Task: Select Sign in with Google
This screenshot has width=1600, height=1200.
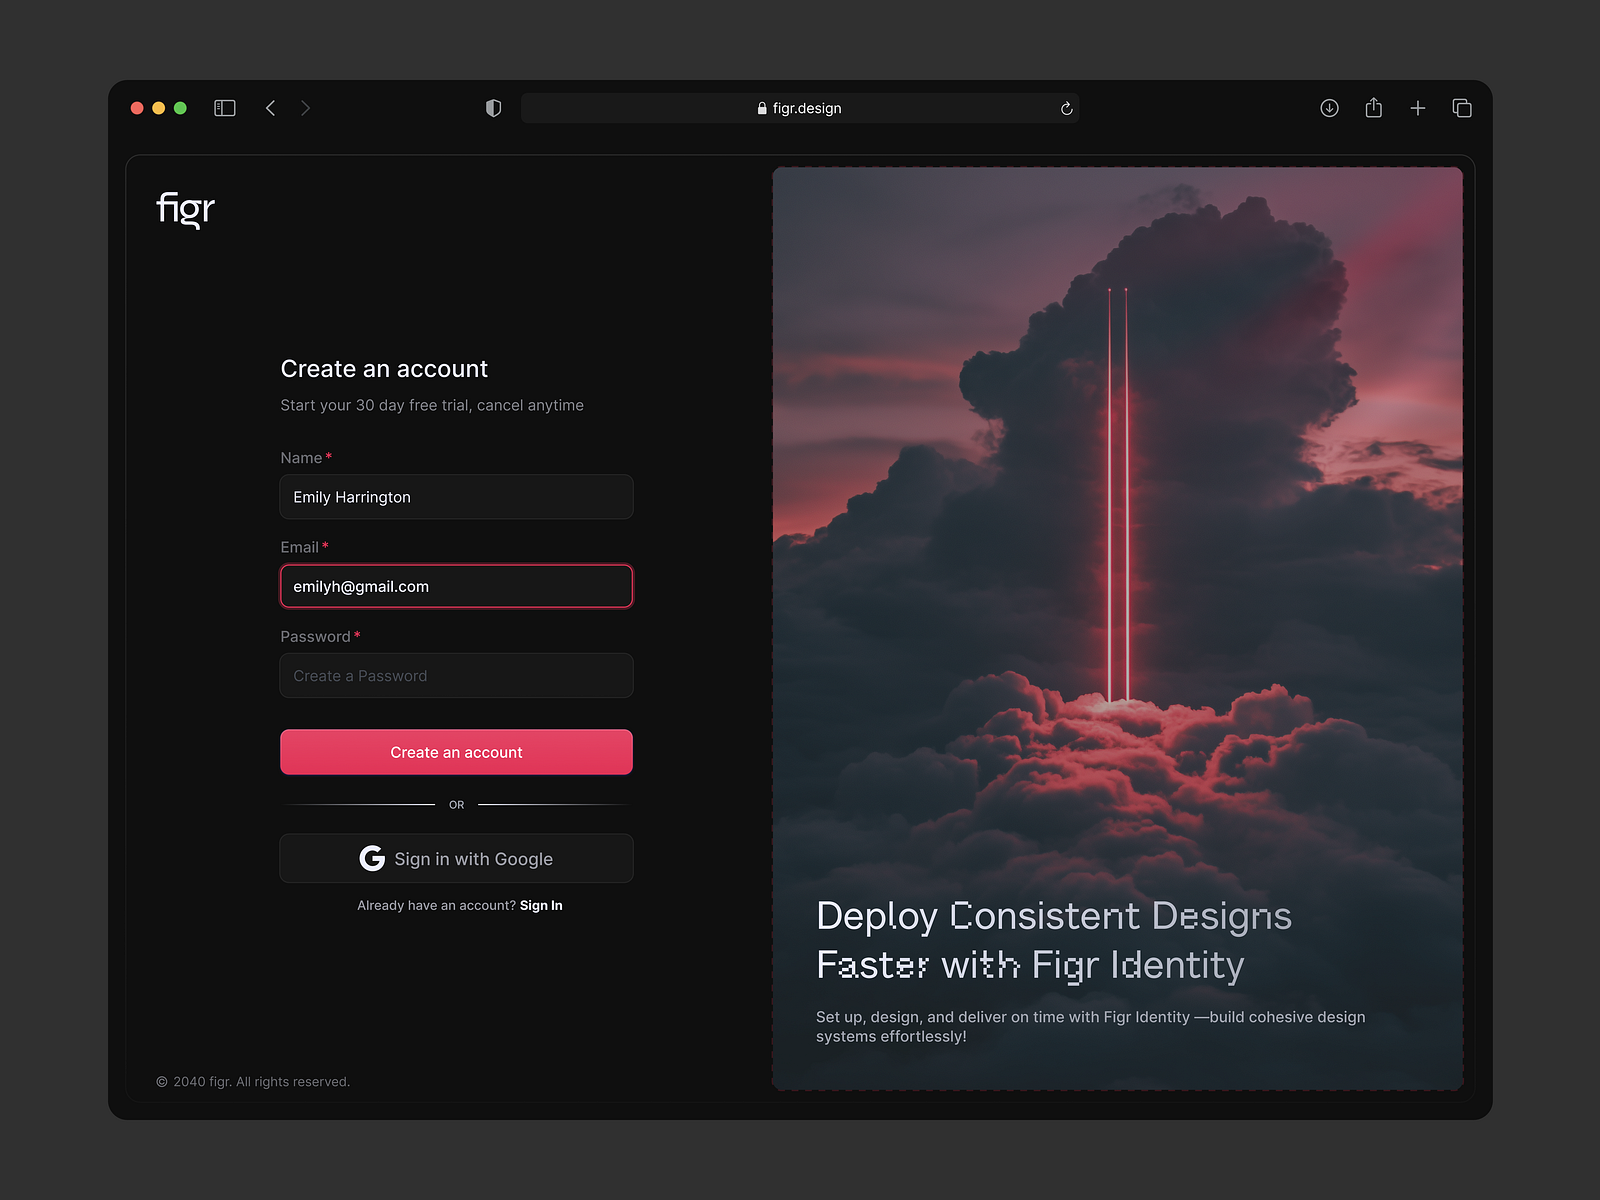Action: tap(456, 858)
